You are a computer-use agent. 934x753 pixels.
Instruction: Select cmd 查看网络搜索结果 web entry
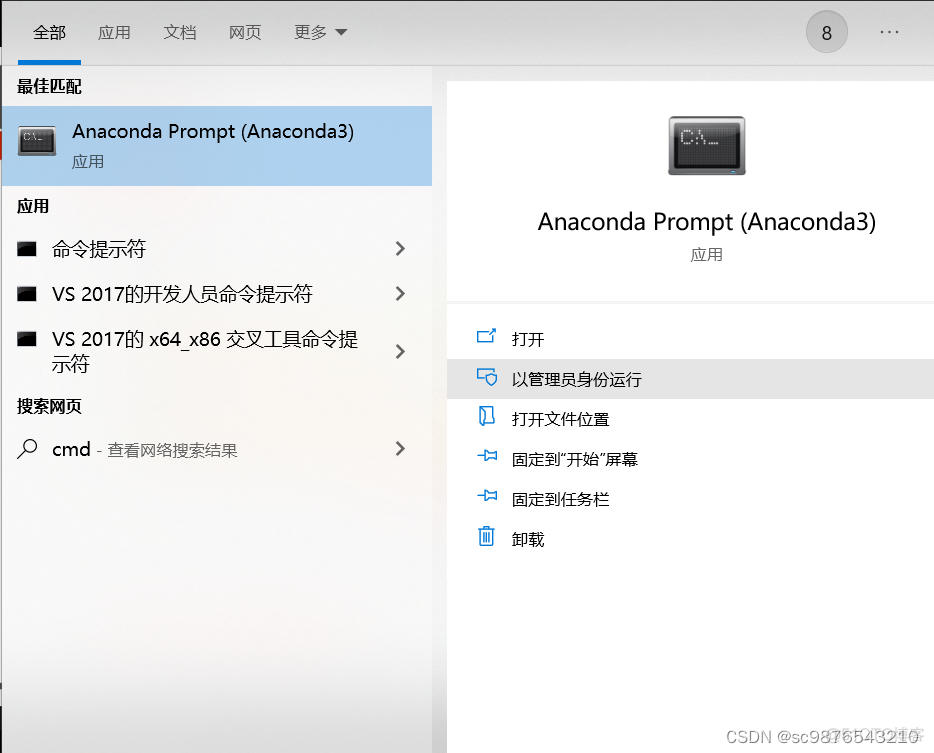[217, 449]
